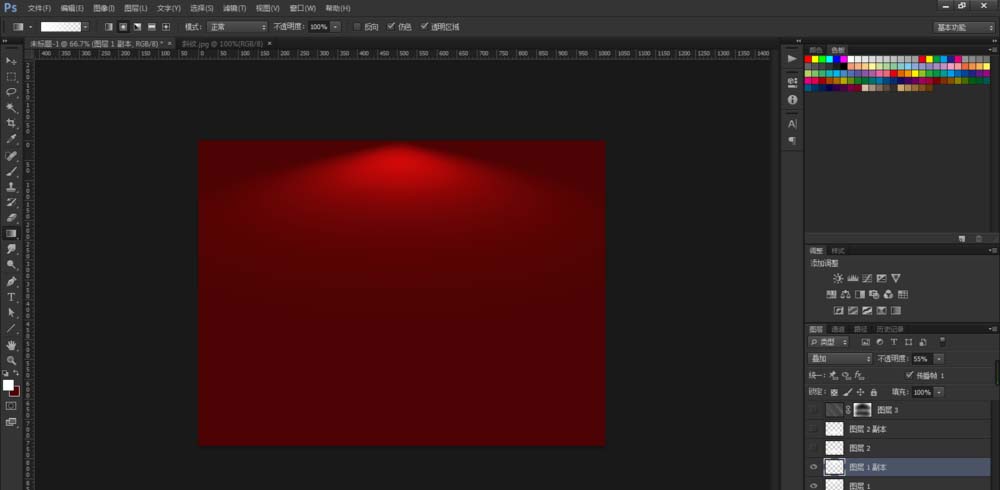The image size is (1000, 490).
Task: Select the Path Selection tool
Action: [x=11, y=313]
